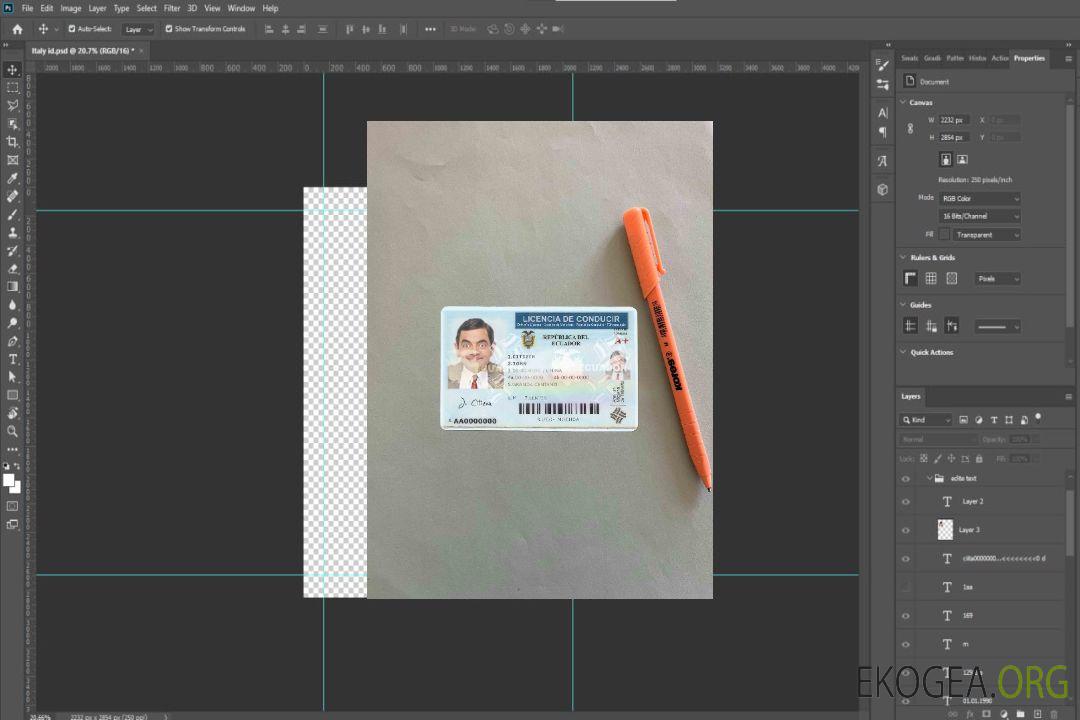
Task: Select the Path Selection tool
Action: (12, 377)
